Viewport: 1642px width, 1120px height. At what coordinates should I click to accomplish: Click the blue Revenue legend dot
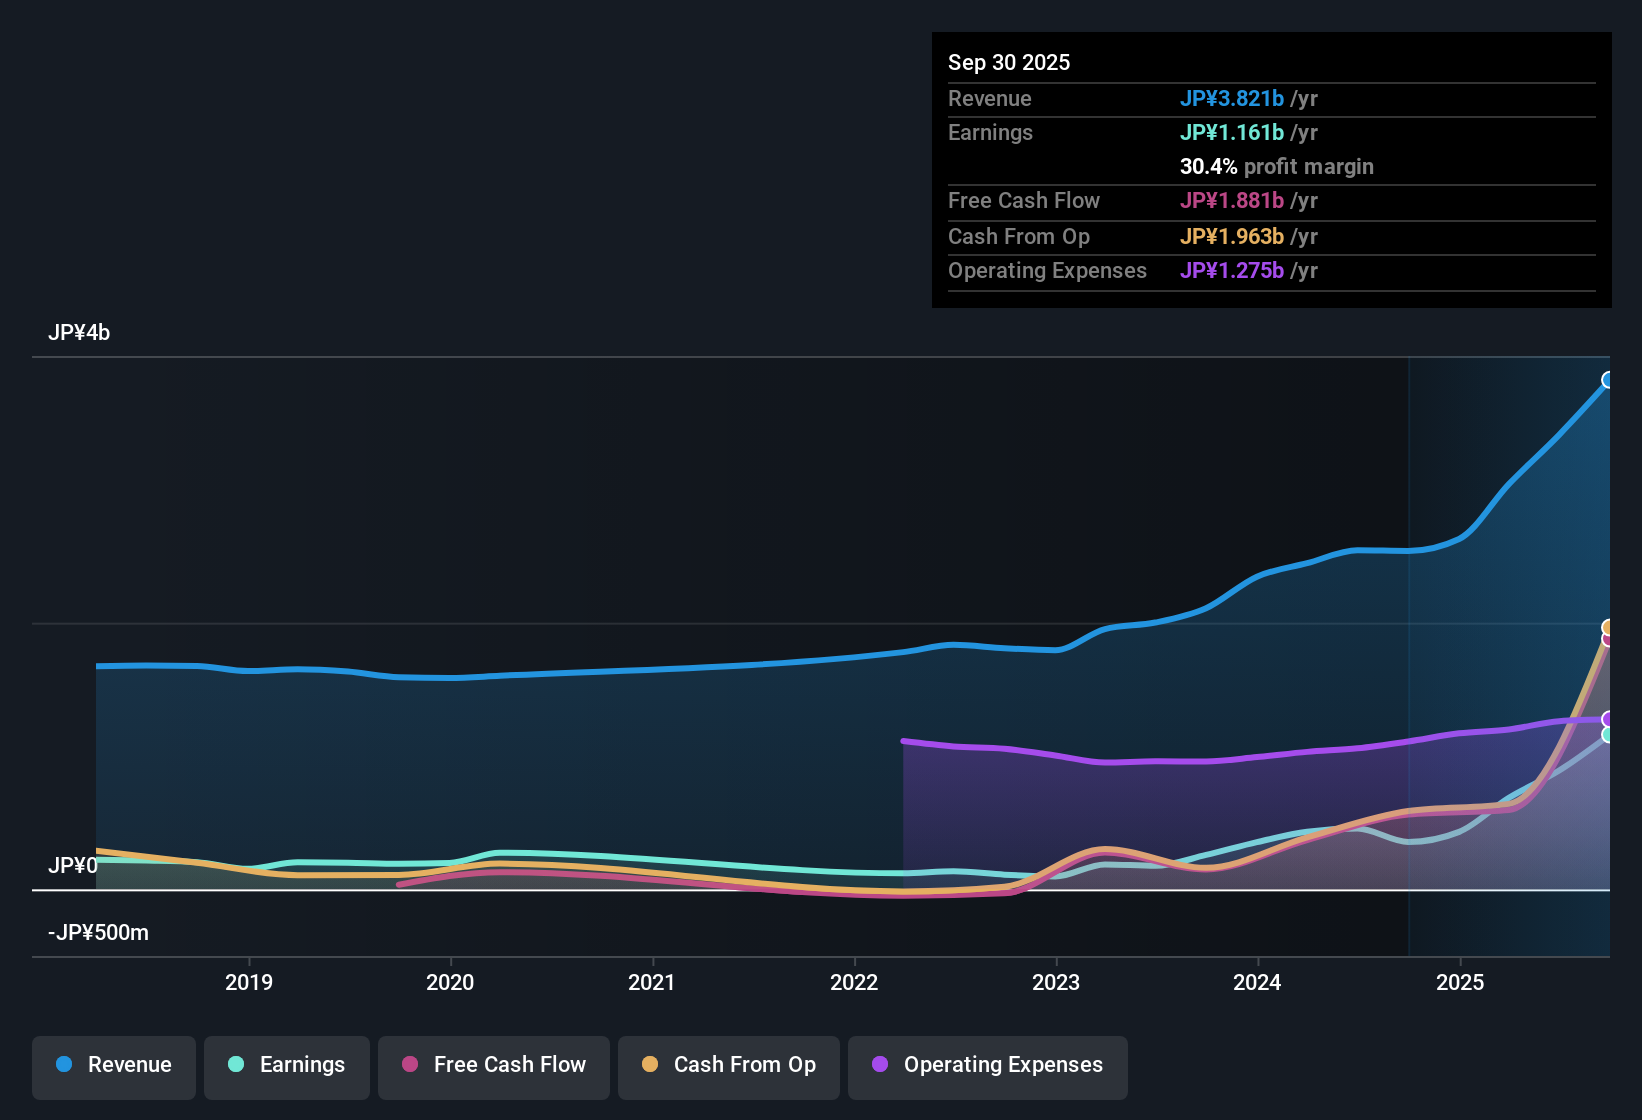coord(64,1065)
